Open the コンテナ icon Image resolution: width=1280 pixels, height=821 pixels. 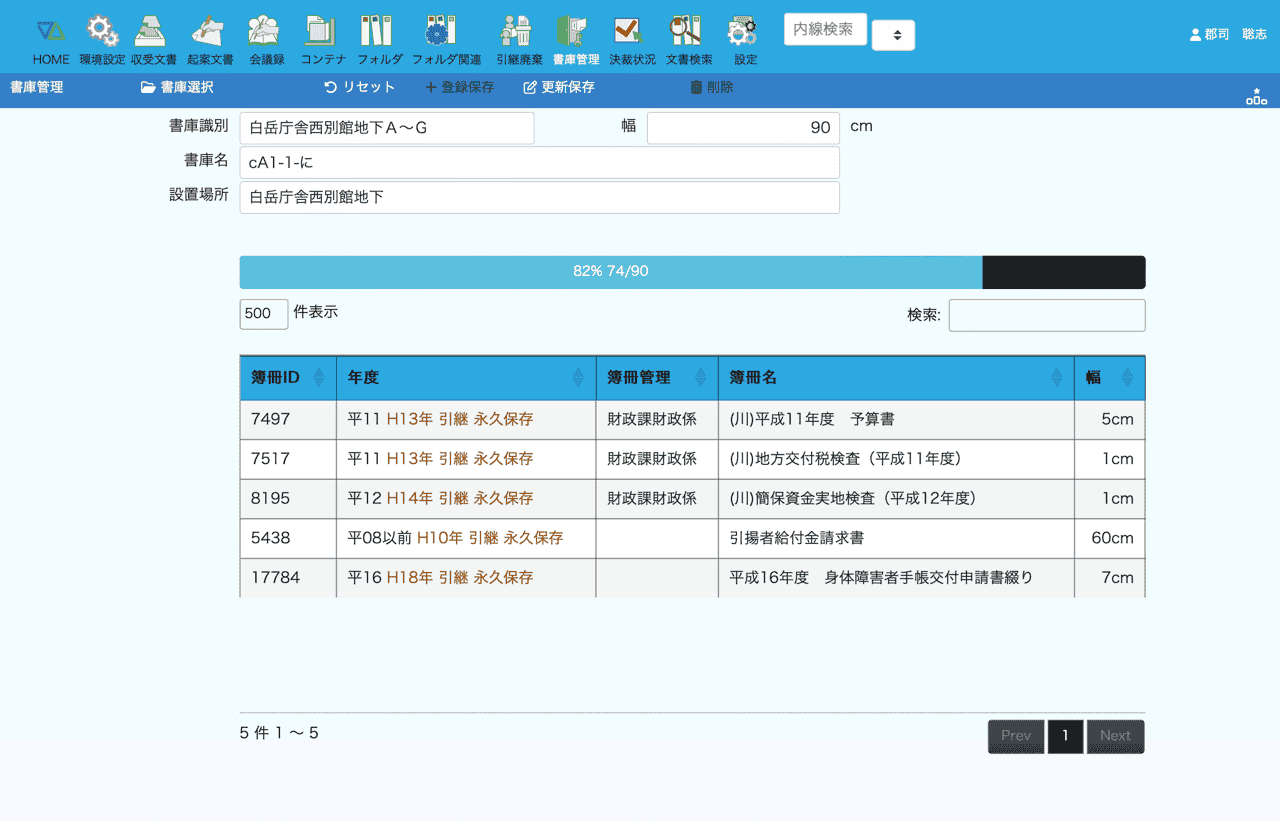tap(322, 33)
